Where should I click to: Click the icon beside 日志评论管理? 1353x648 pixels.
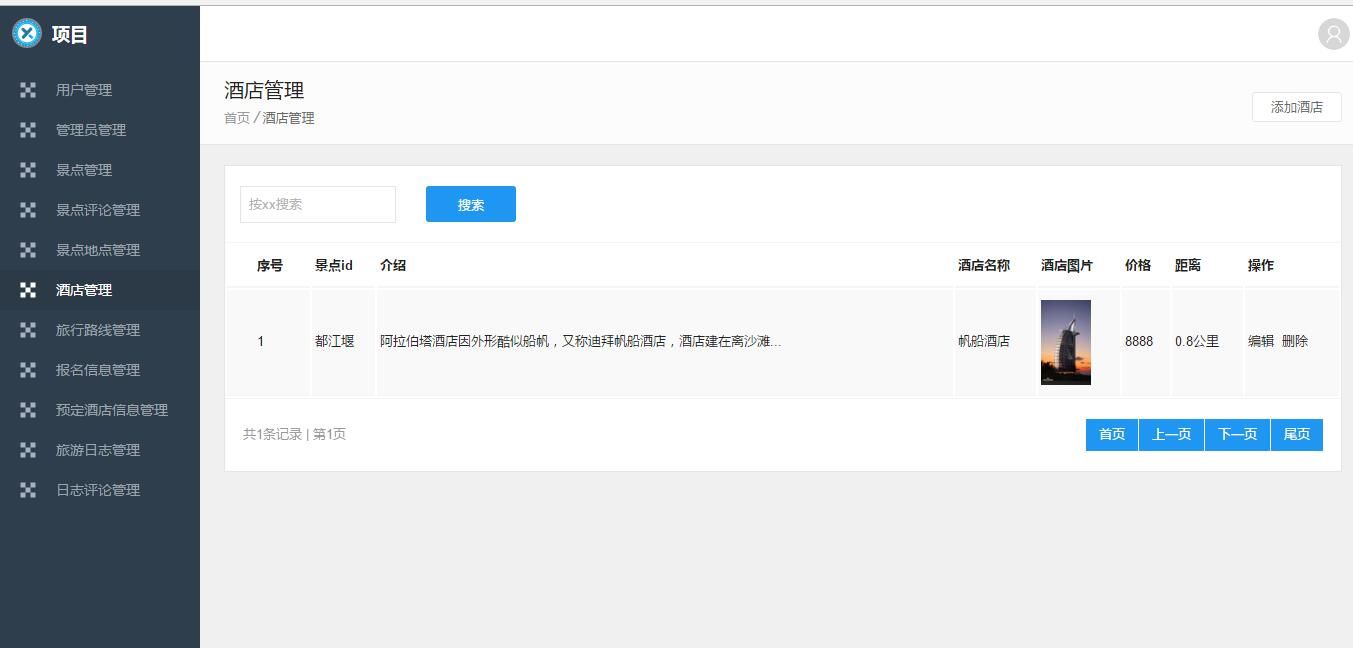click(28, 490)
